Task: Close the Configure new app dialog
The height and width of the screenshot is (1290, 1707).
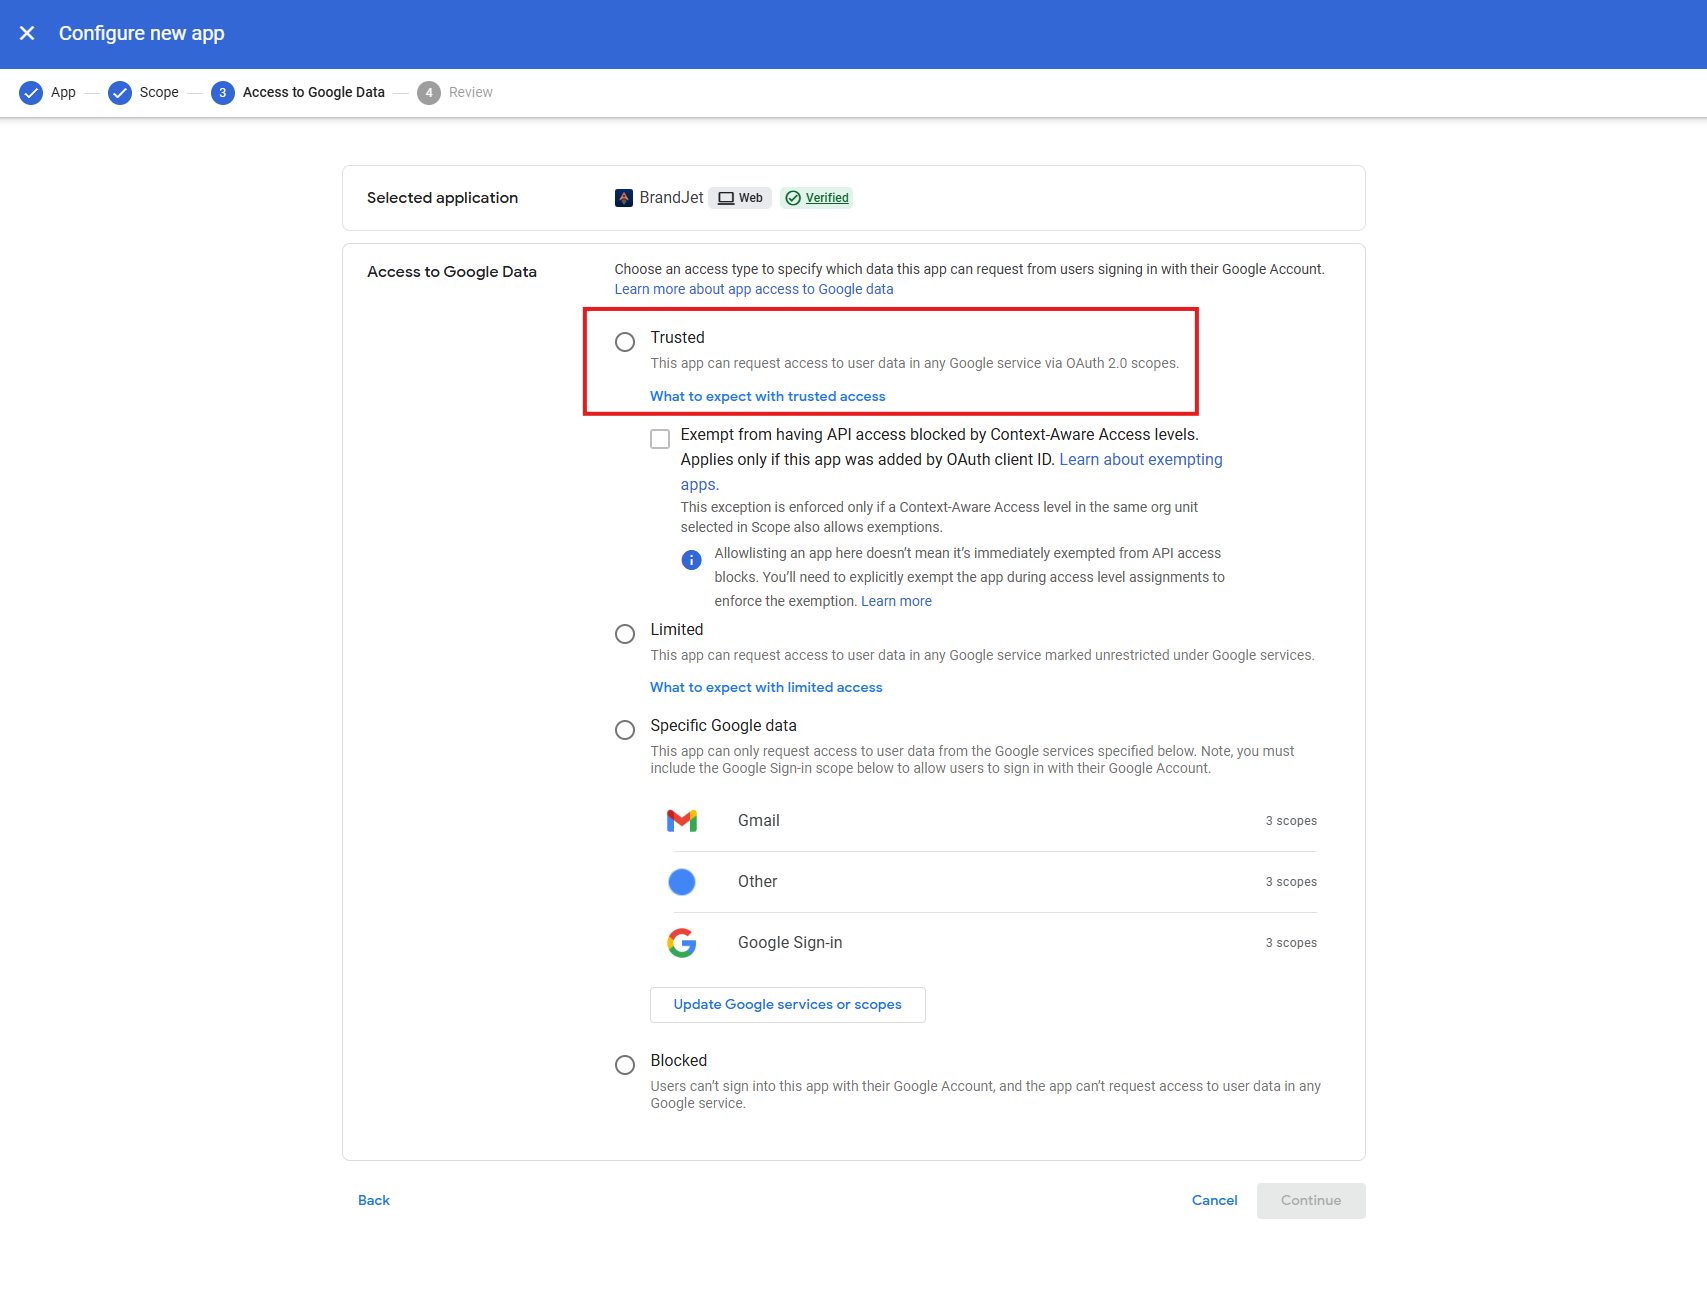Action: pyautogui.click(x=27, y=33)
